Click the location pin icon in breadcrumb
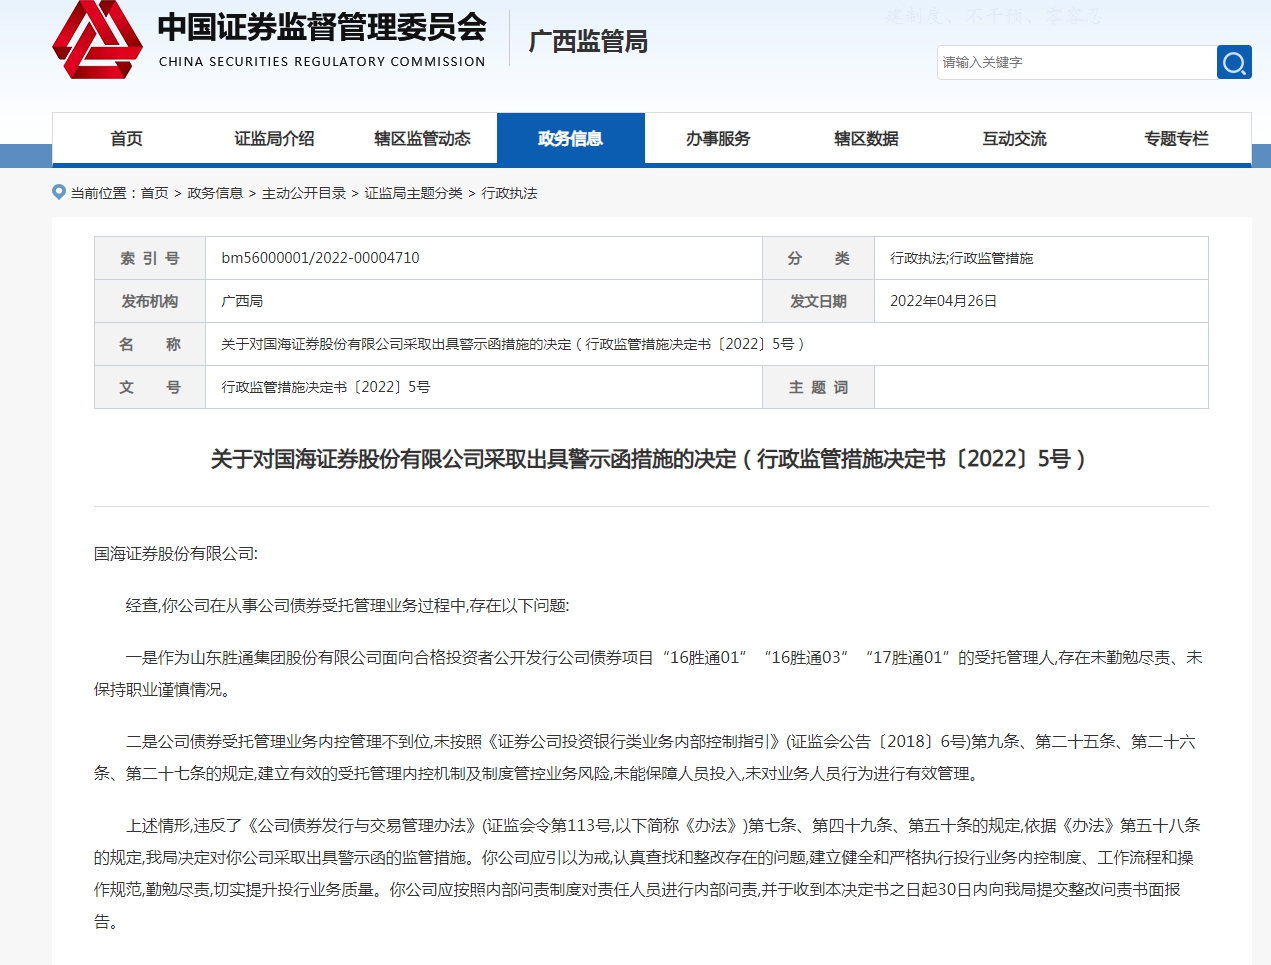 (x=59, y=192)
